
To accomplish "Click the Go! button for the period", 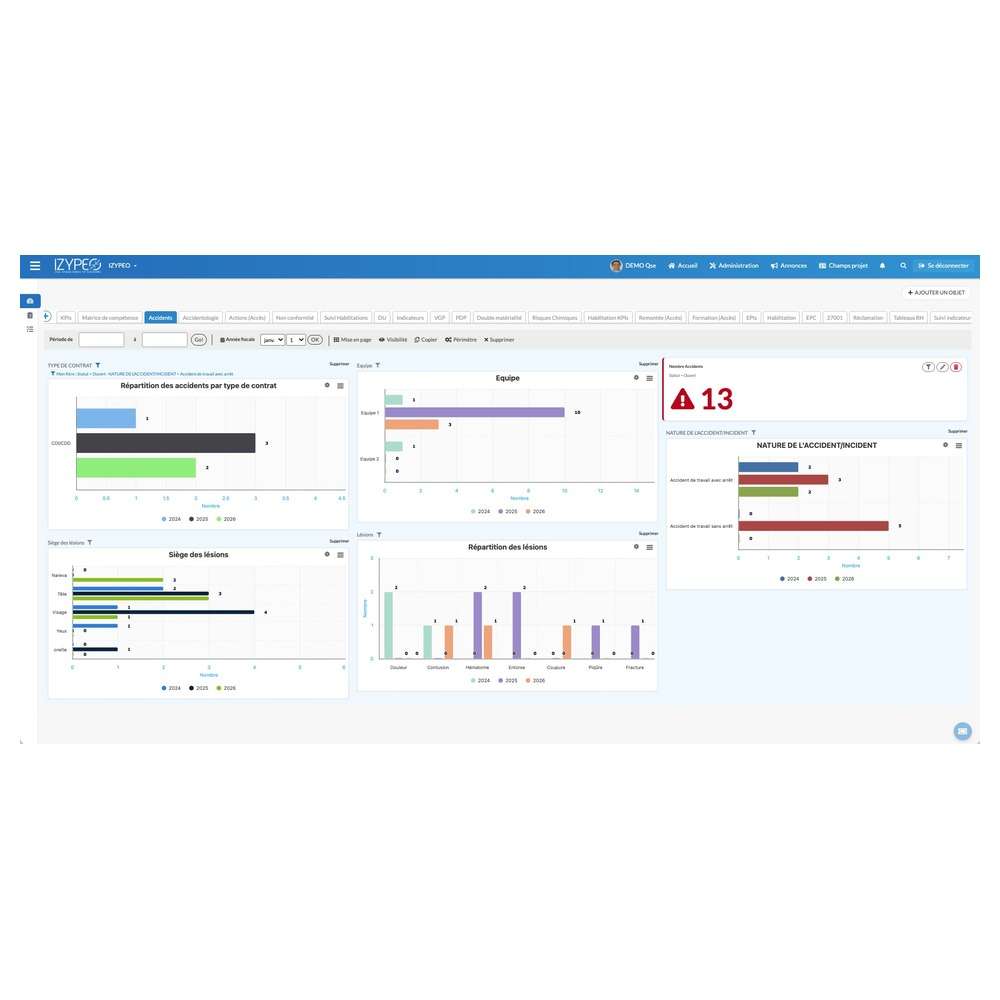I will tap(199, 340).
